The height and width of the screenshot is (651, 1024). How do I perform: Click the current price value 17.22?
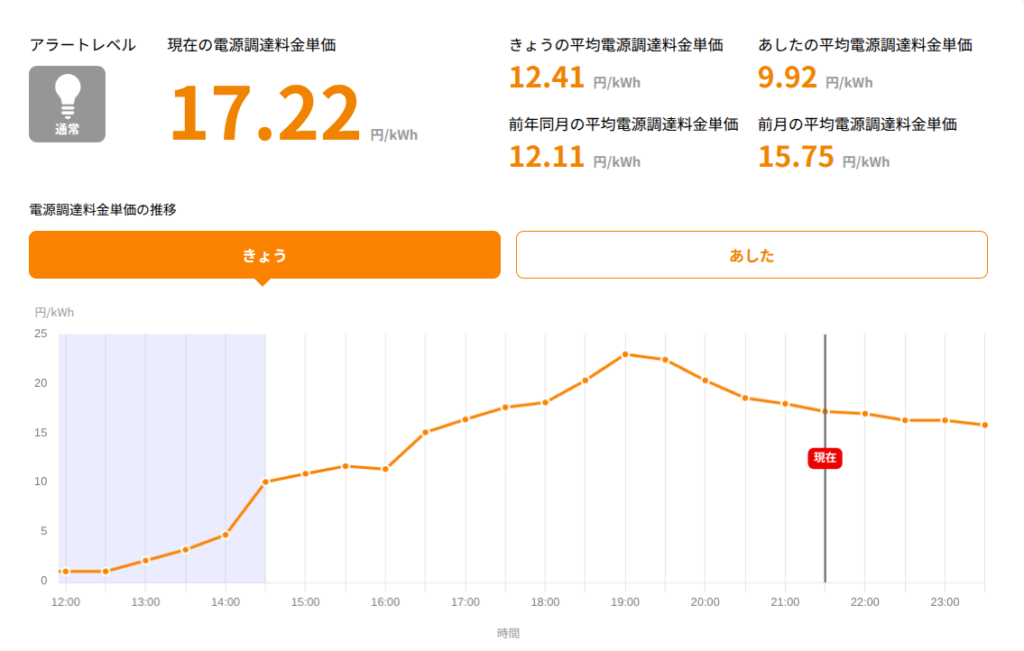264,112
